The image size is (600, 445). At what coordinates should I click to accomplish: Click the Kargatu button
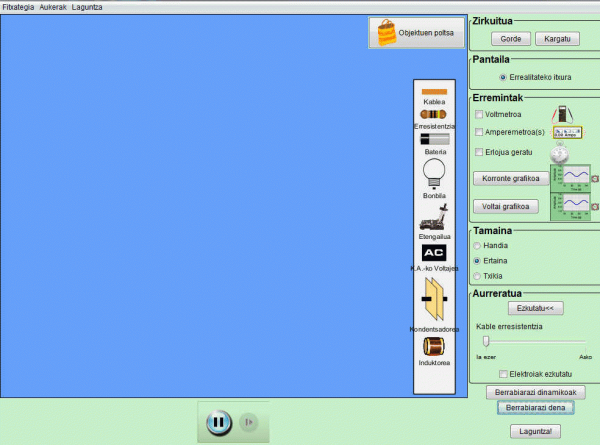(557, 39)
